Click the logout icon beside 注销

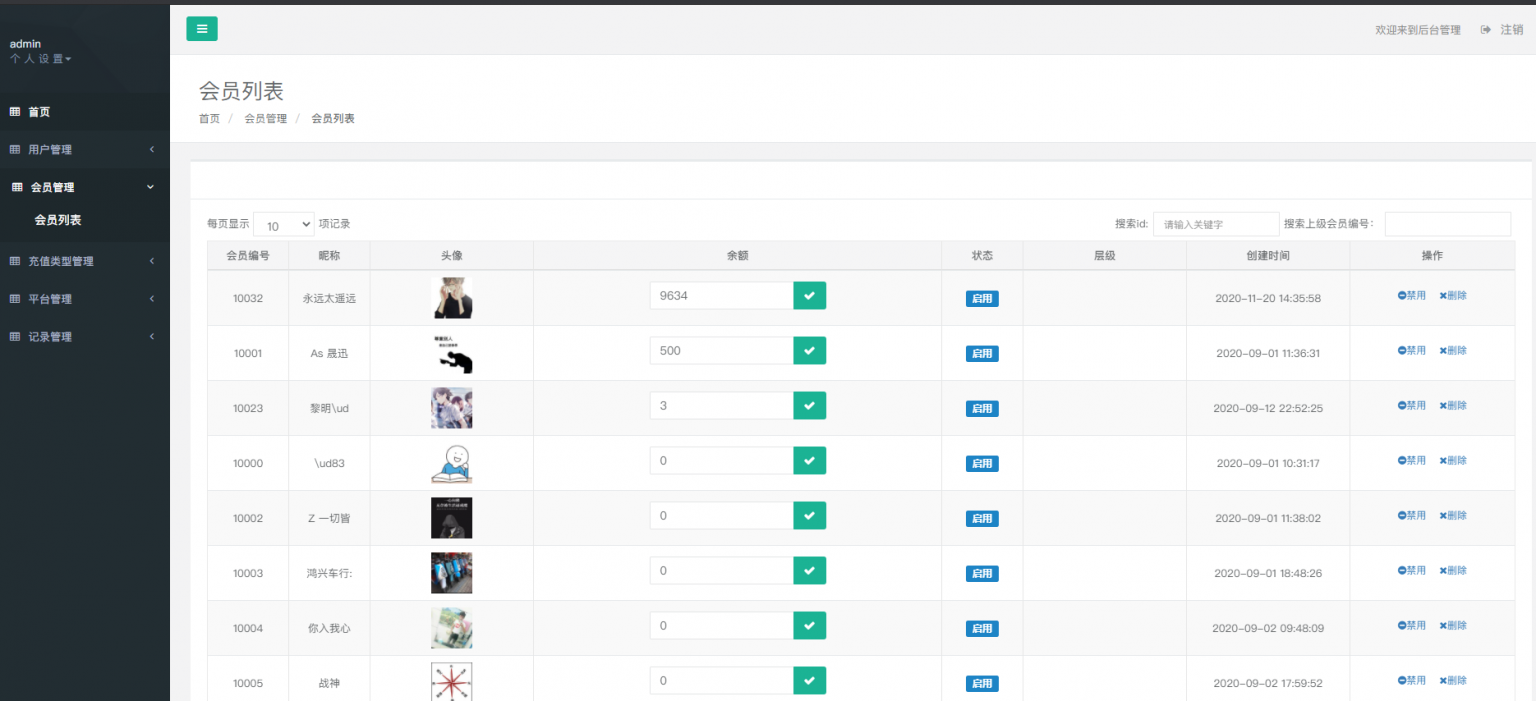pos(1486,30)
